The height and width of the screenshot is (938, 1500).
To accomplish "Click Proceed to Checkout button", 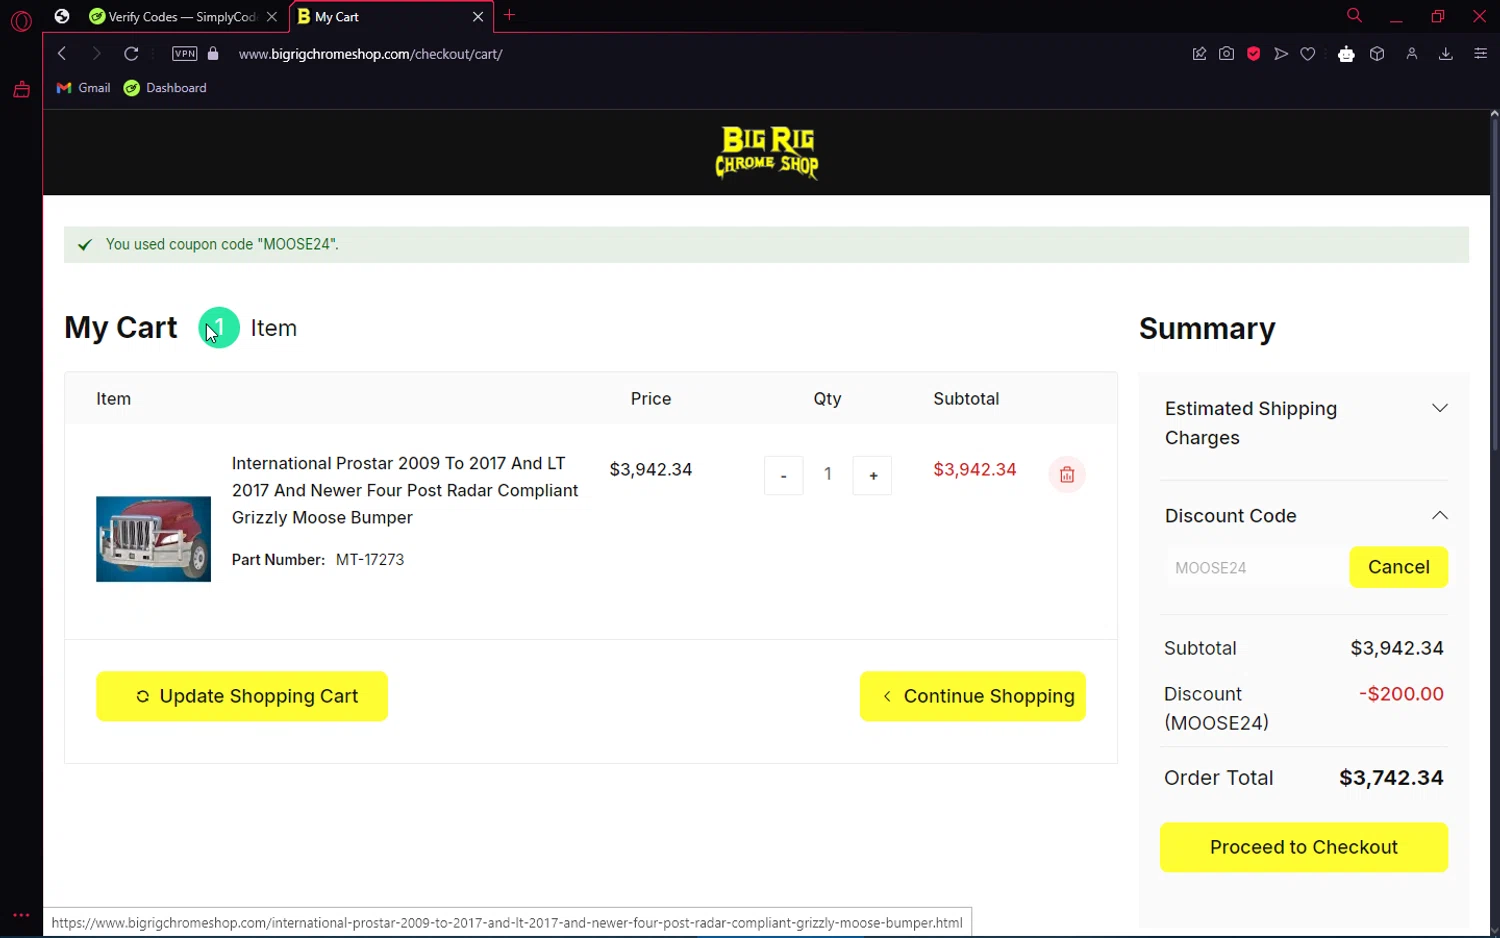I will pyautogui.click(x=1304, y=847).
